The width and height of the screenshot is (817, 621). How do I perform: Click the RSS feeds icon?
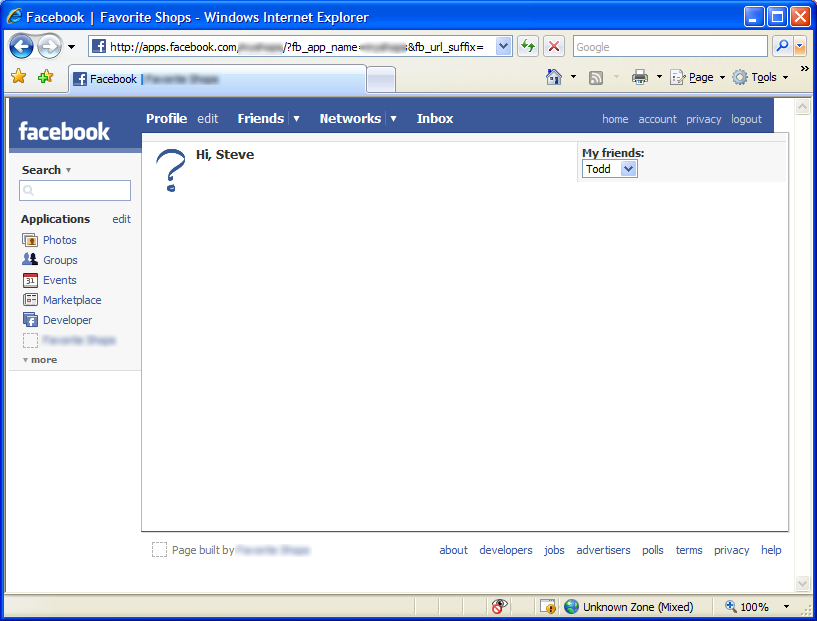click(596, 77)
